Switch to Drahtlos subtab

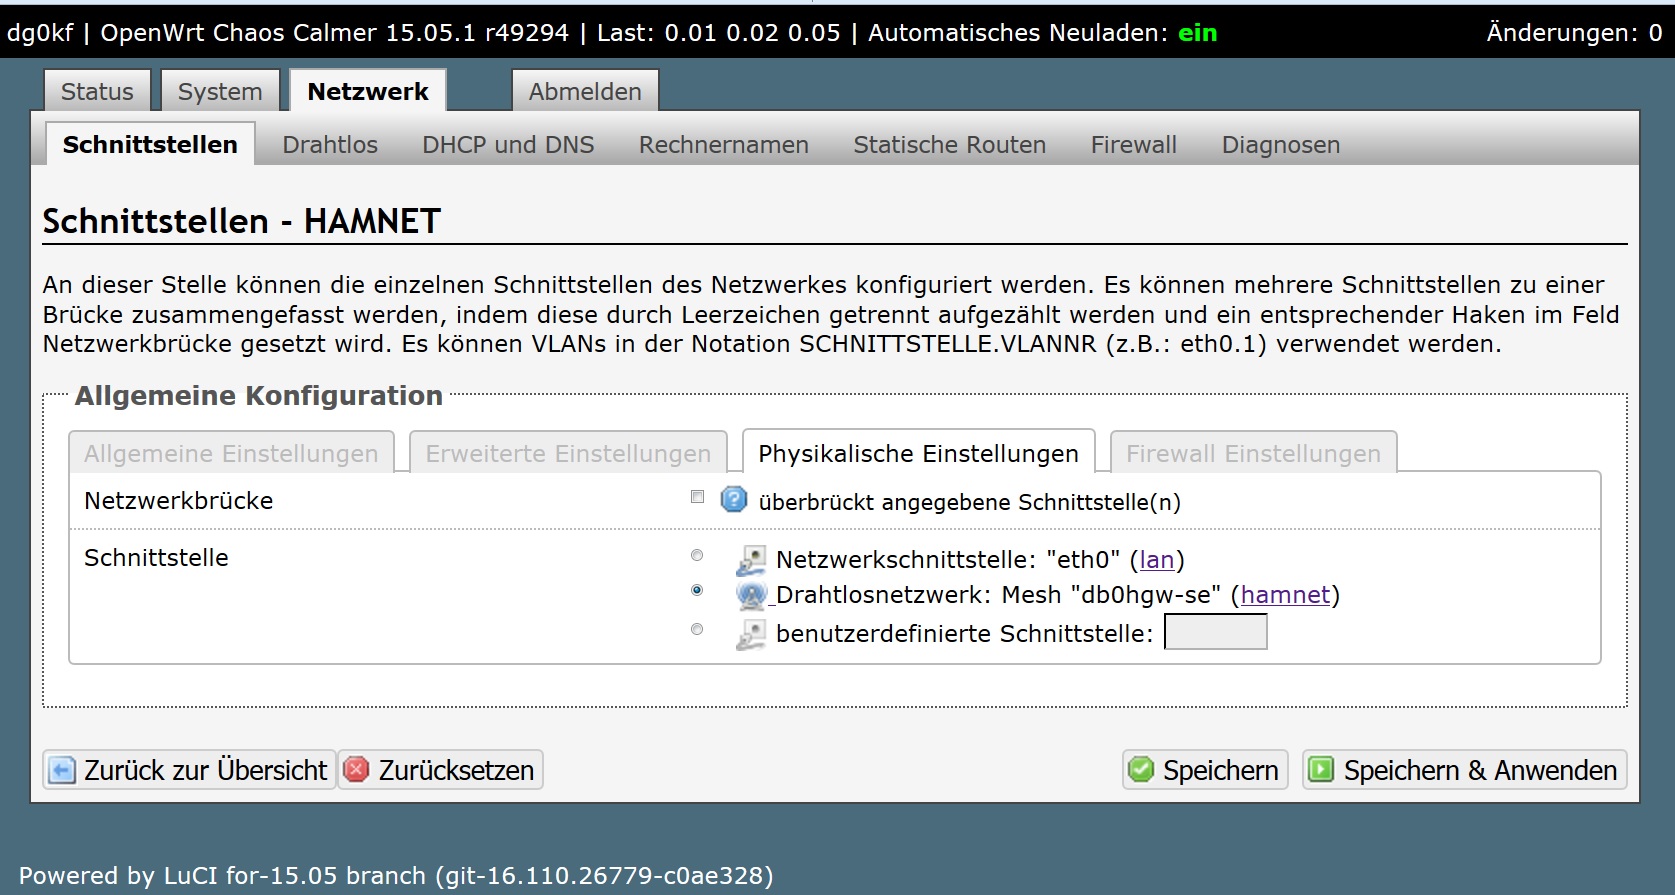[x=330, y=145]
